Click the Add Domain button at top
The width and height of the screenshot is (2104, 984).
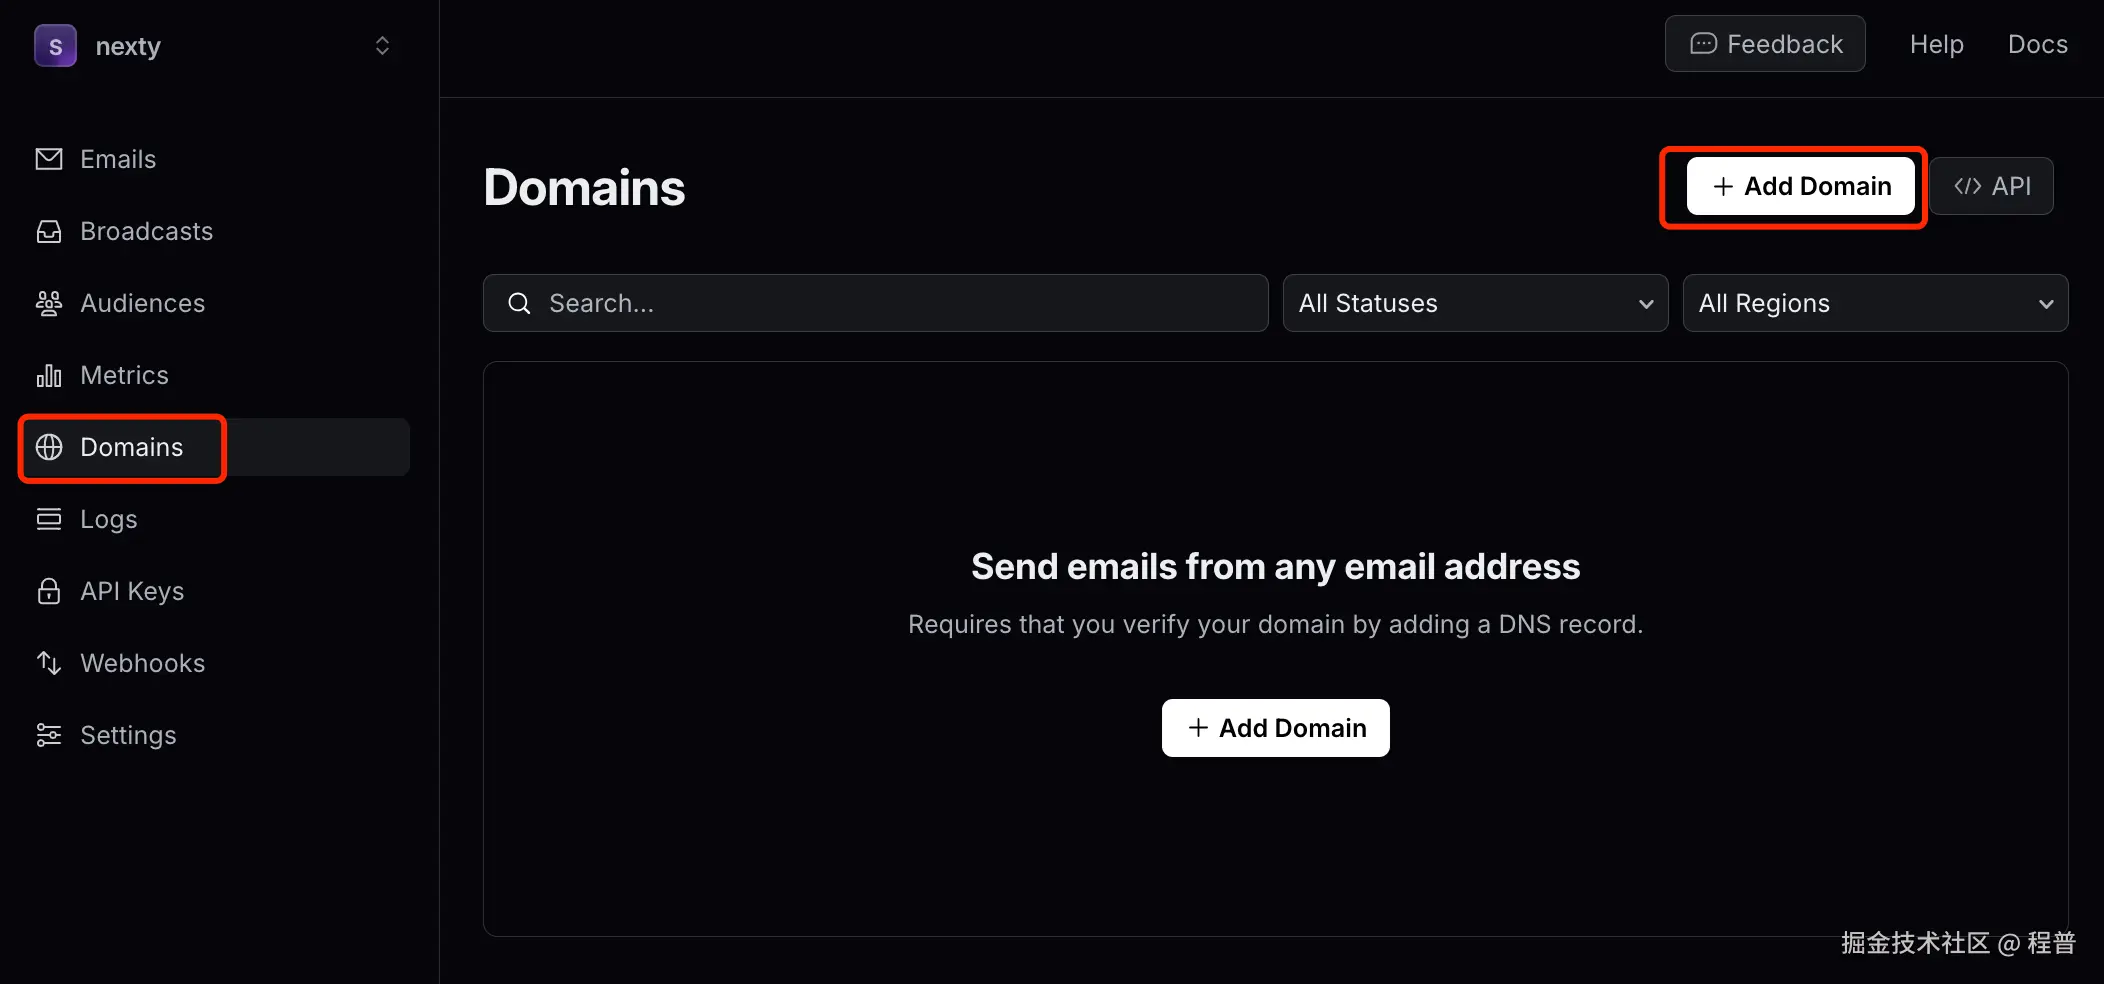point(1801,186)
